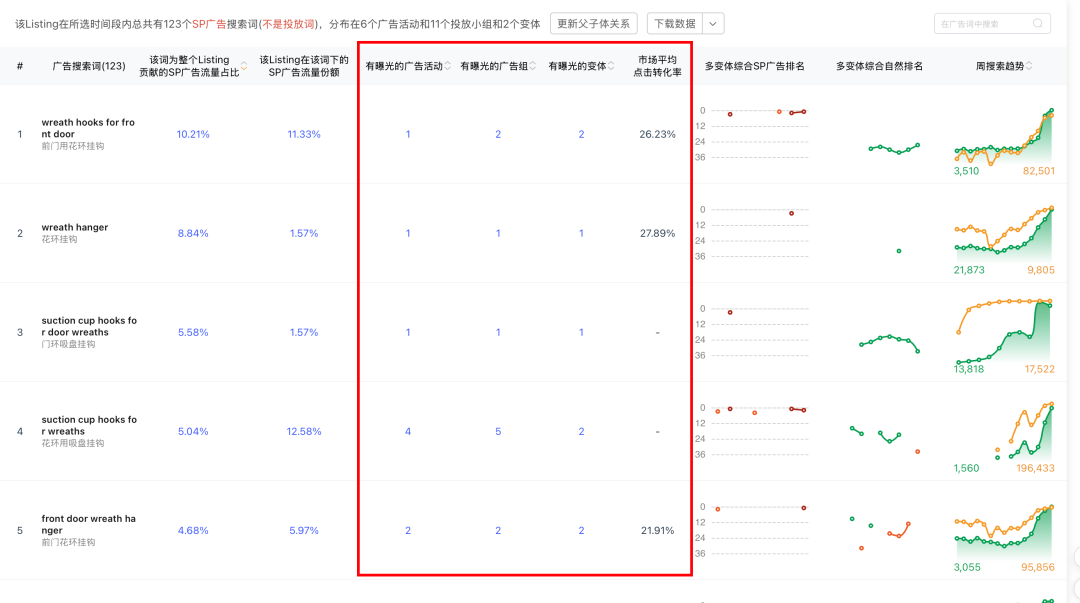This screenshot has height=603, width=1080.
Task: Click the 广告搜索词(123) column header
Action: [x=89, y=66]
